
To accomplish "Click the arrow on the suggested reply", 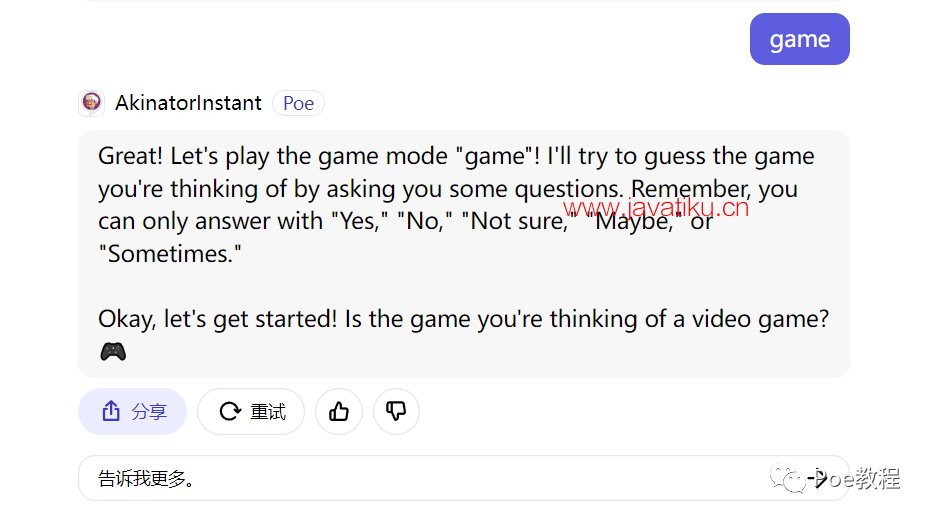I will tap(817, 478).
